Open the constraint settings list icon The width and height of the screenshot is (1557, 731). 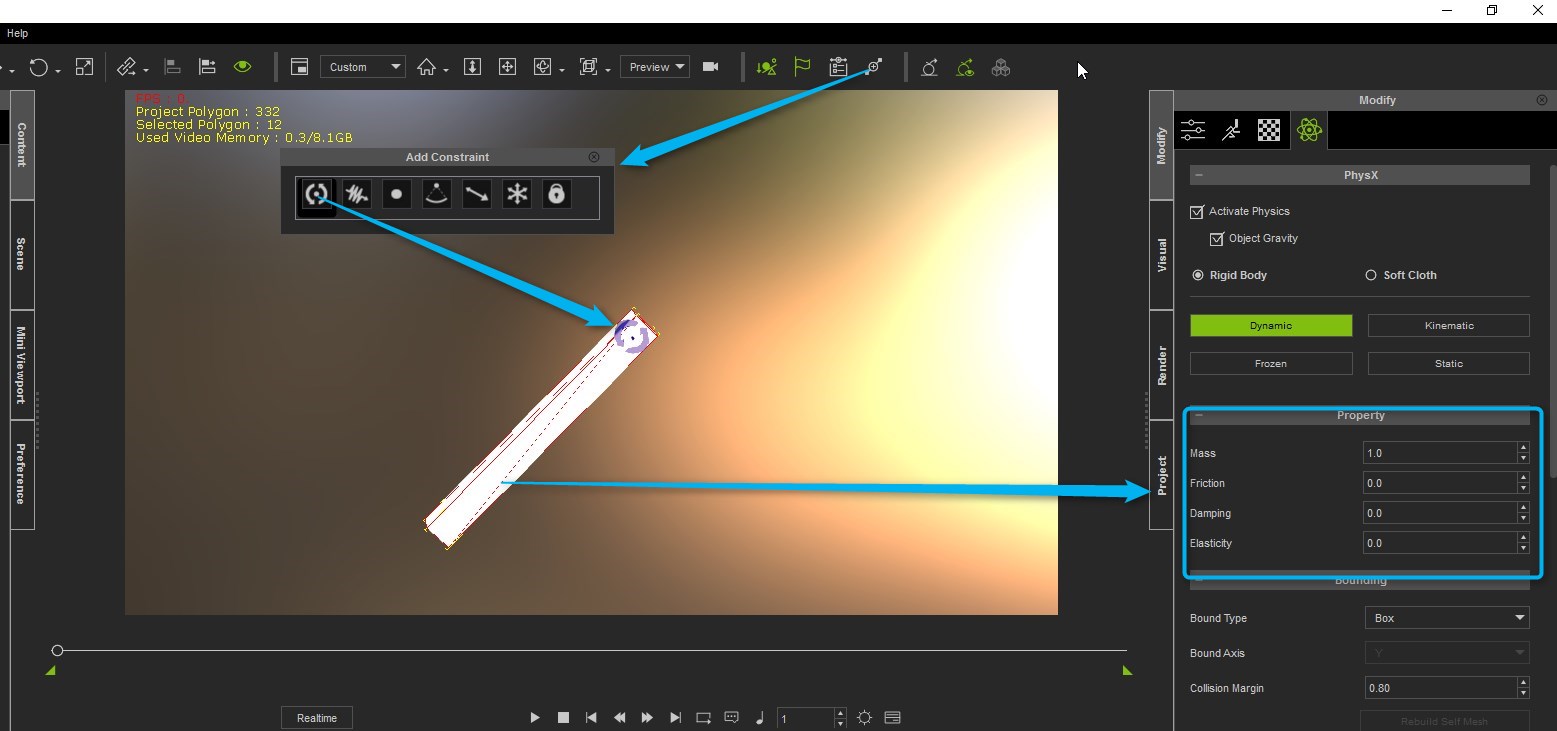838,67
